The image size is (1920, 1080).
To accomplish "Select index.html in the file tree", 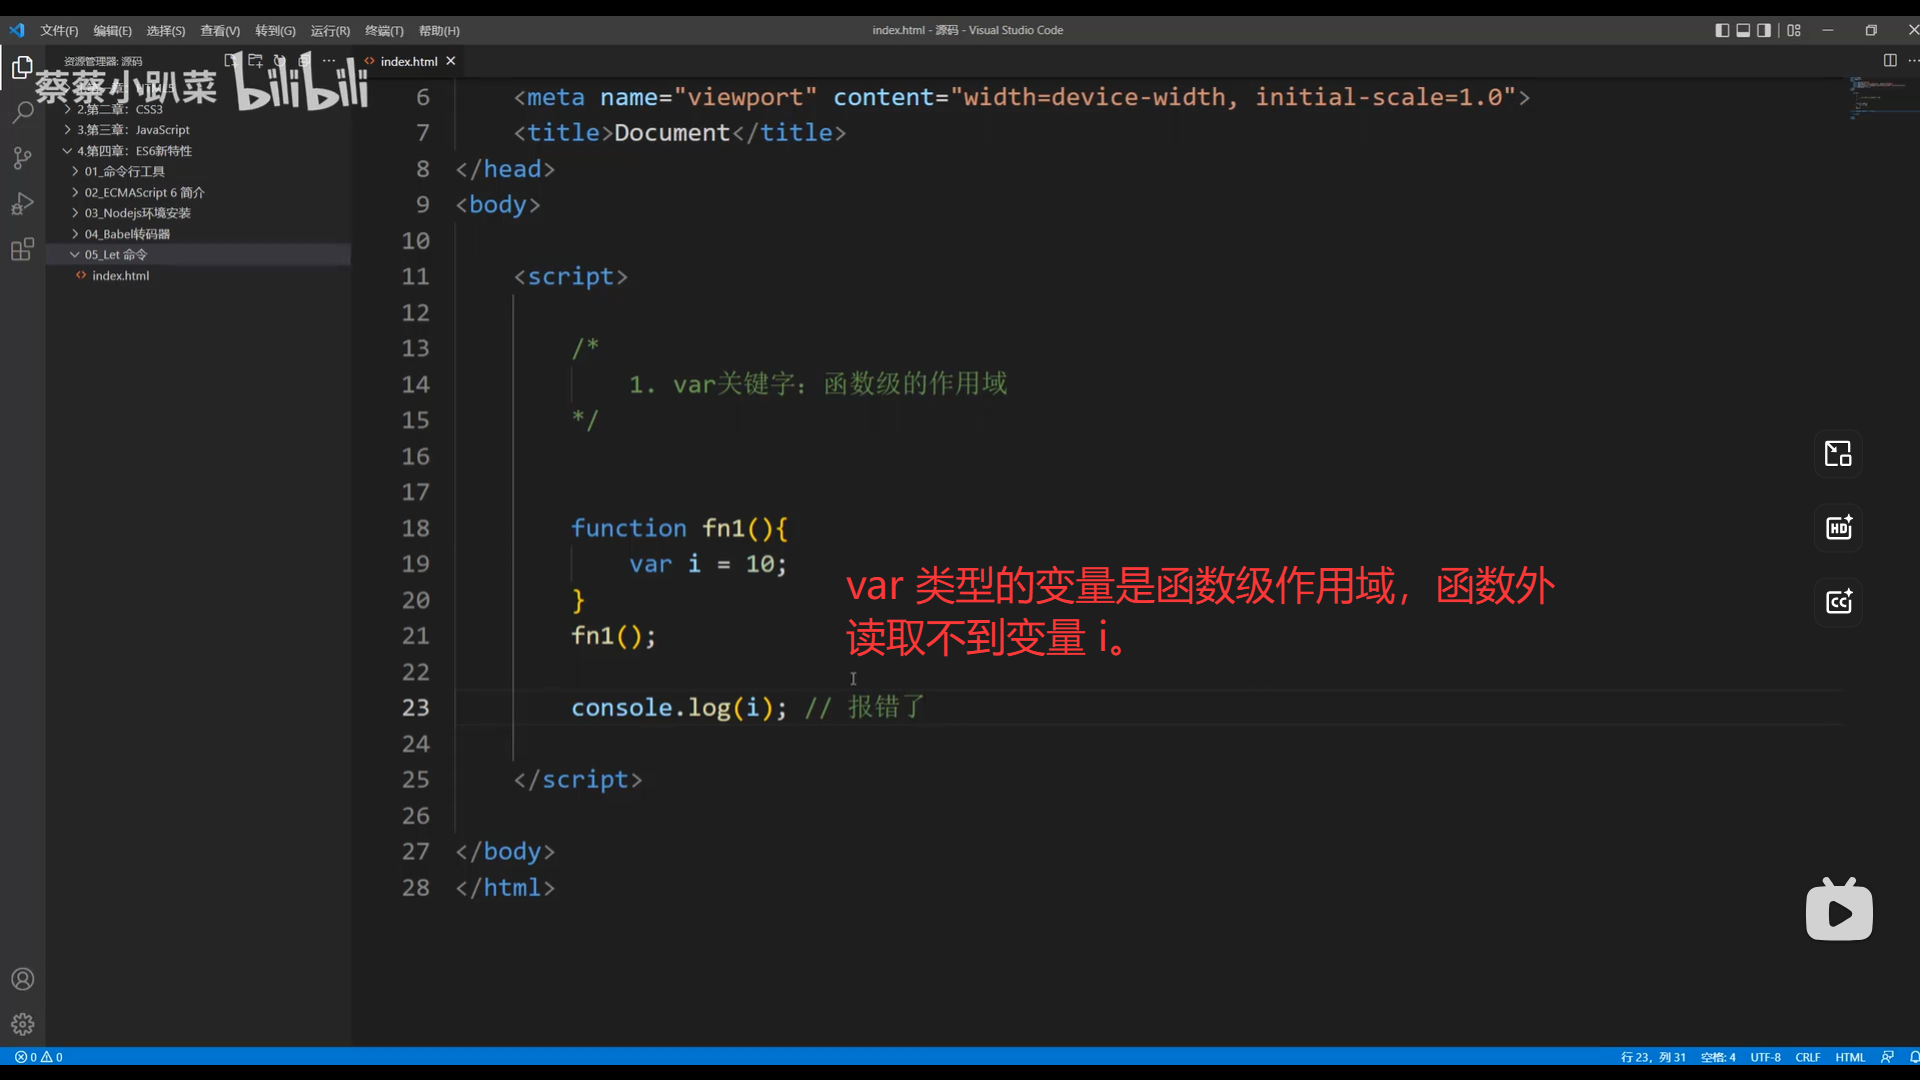I will pos(120,276).
